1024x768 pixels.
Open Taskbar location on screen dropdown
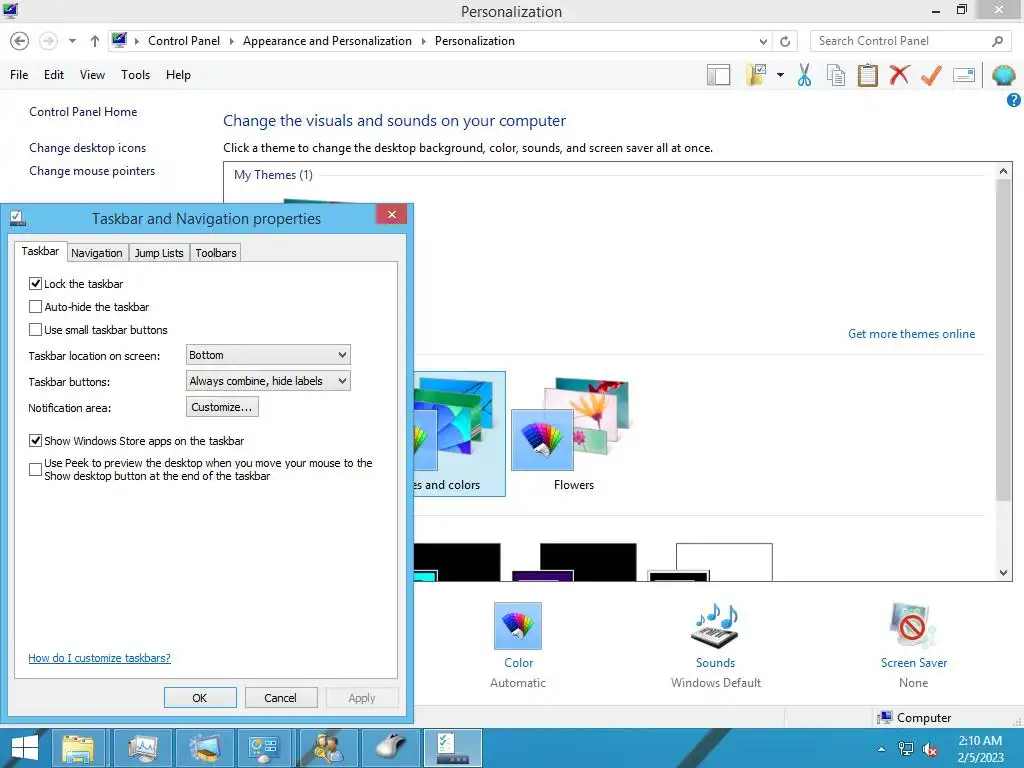point(268,355)
